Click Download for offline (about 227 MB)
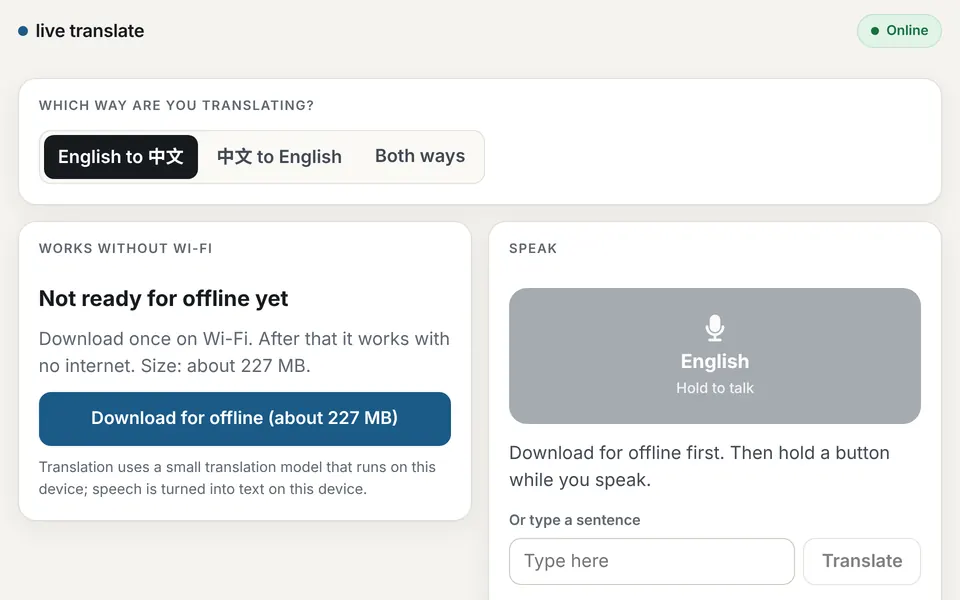The image size is (960, 600). (x=245, y=419)
